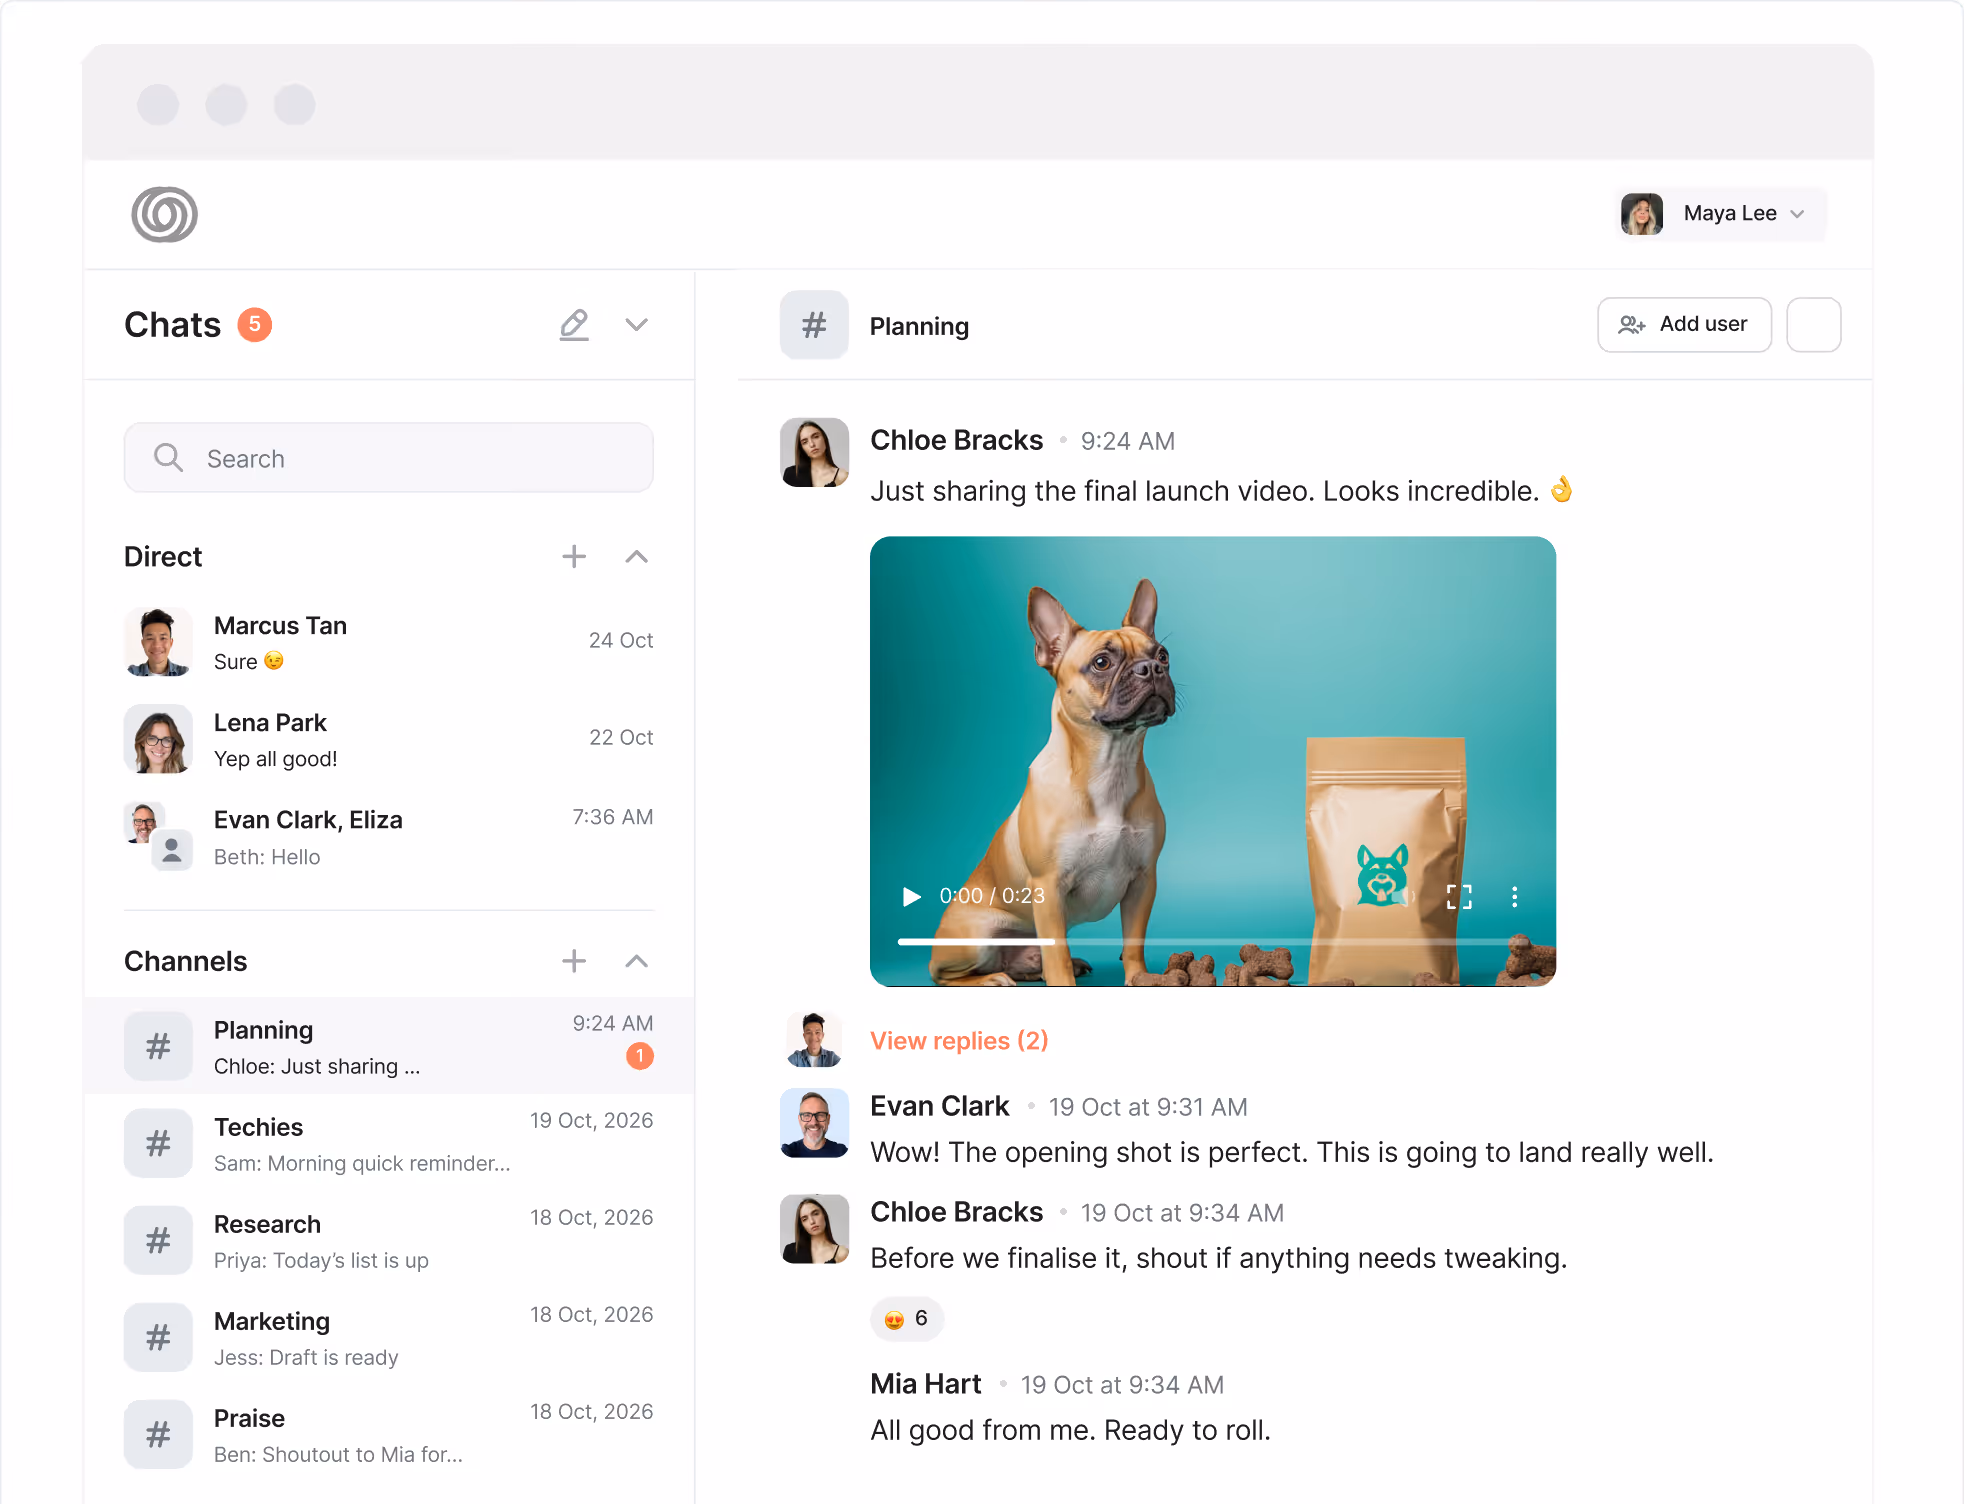Click the Add user button
The image size is (1964, 1504).
click(x=1684, y=324)
